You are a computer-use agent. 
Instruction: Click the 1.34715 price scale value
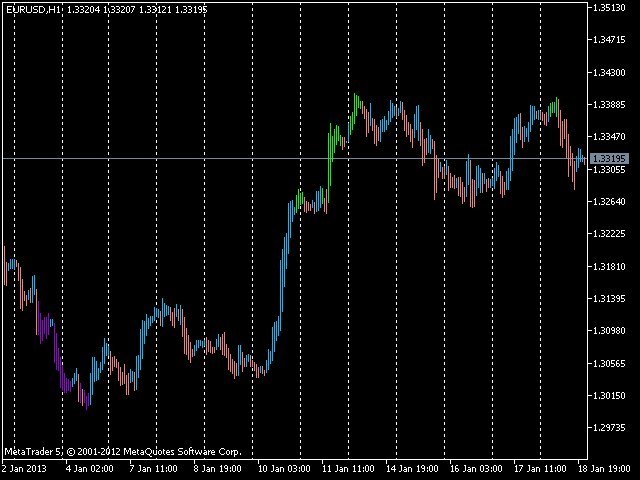609,40
